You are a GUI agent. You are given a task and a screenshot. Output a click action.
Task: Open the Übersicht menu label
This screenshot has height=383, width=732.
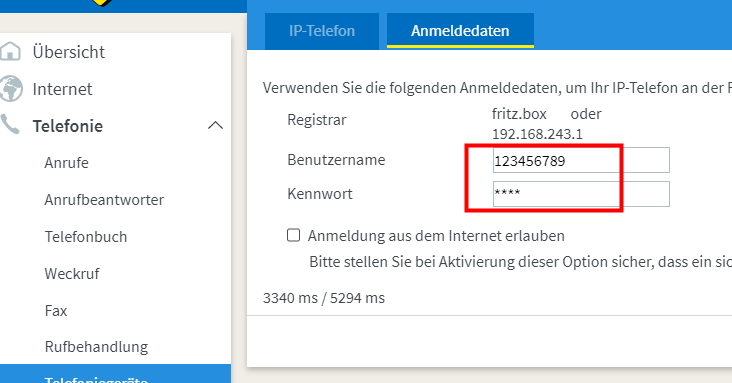click(x=69, y=52)
